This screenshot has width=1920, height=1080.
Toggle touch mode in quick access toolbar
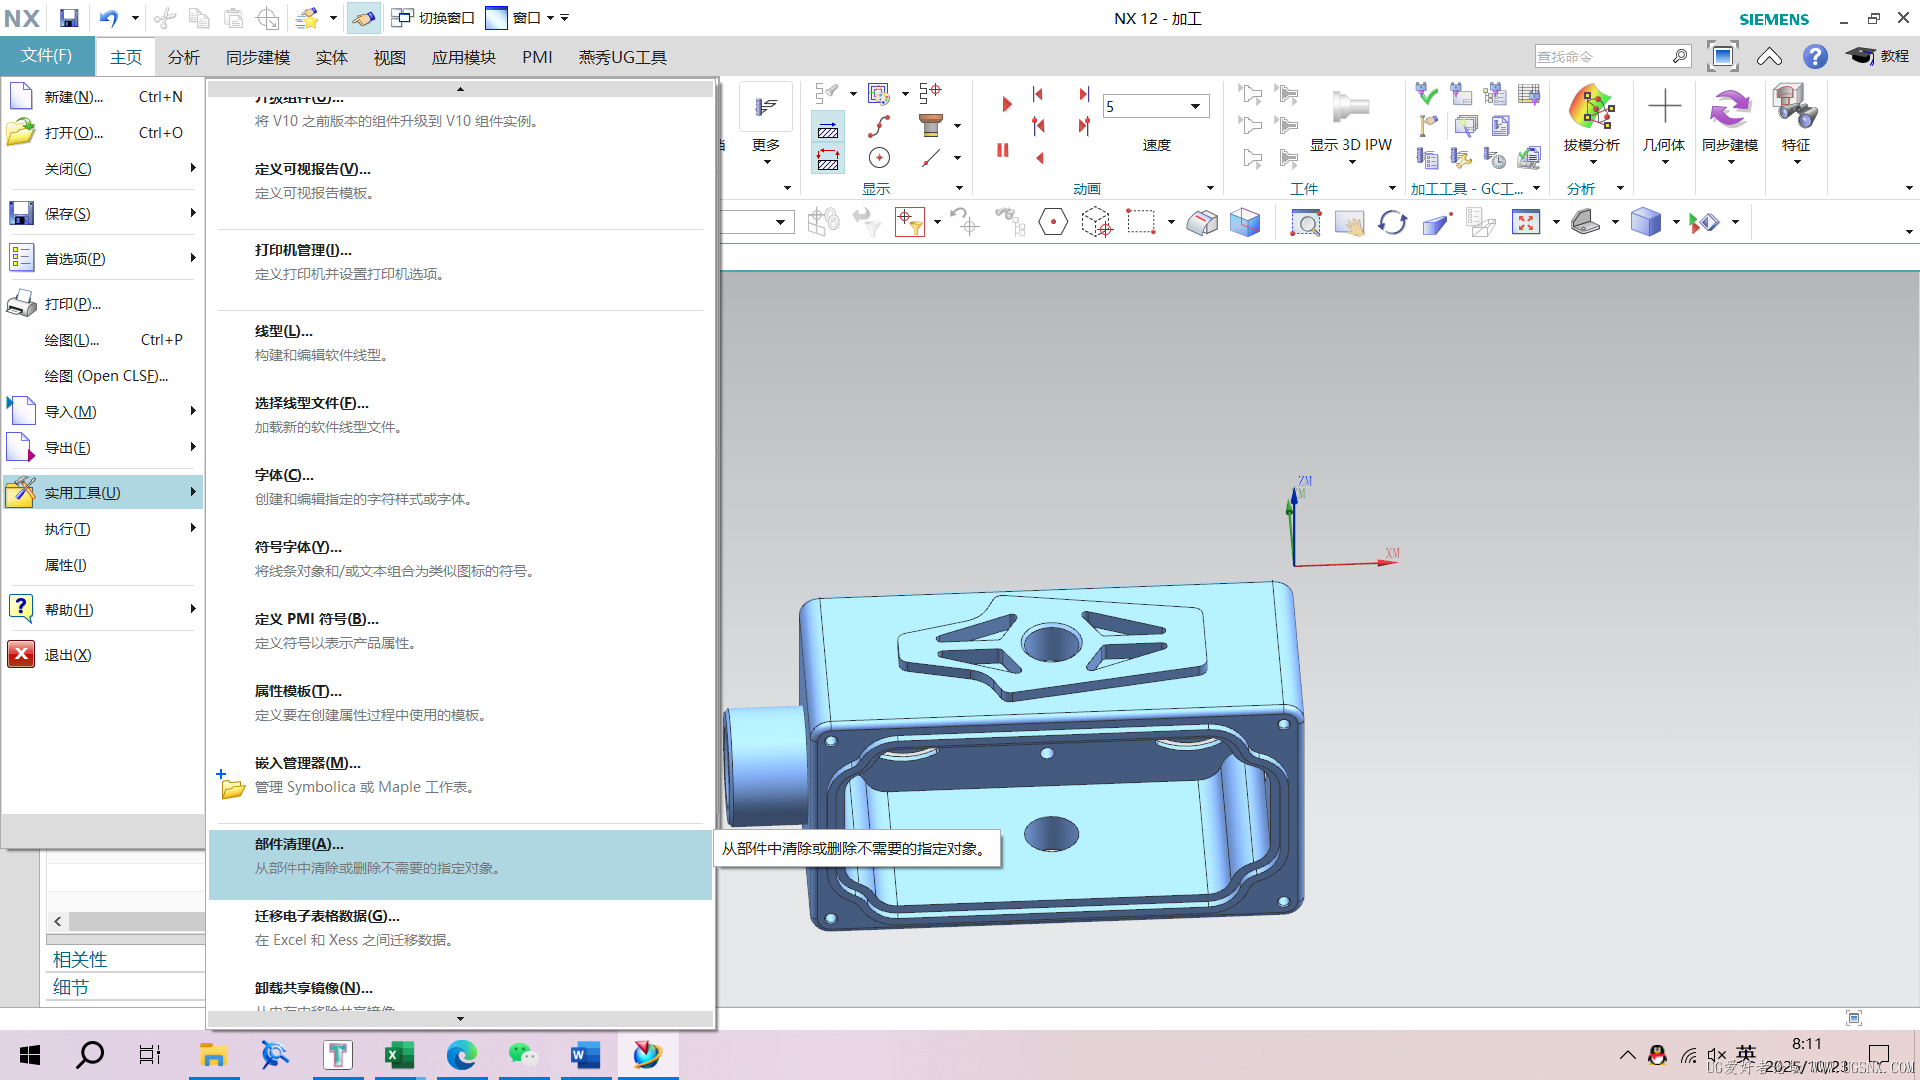point(364,18)
